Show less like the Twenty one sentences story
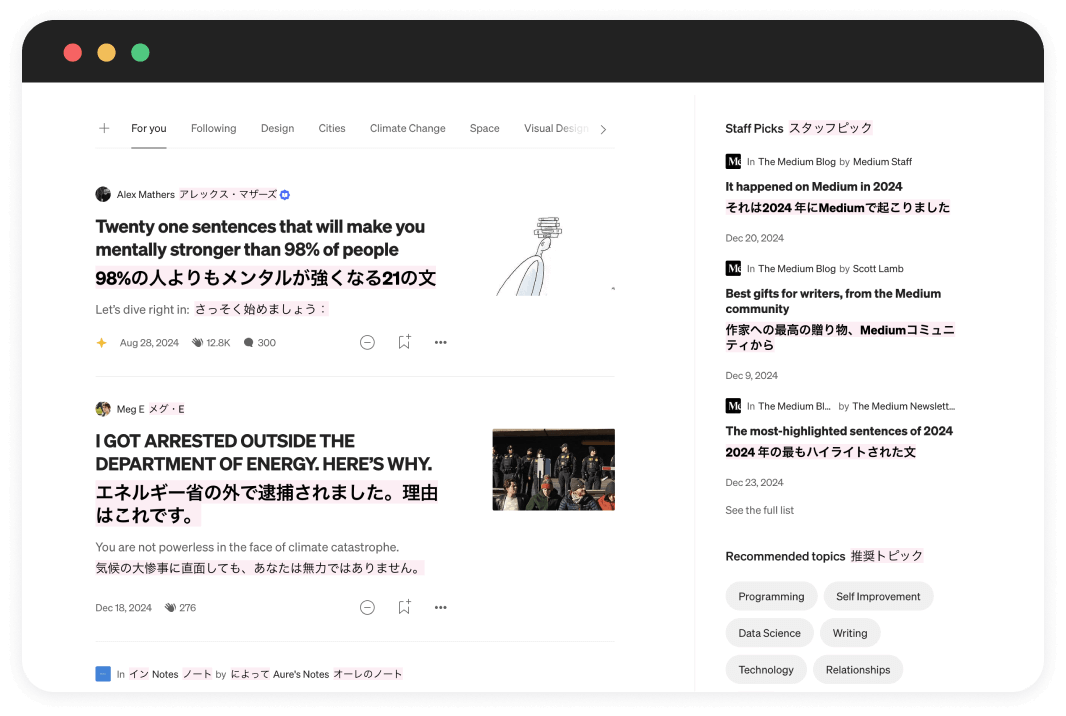Viewport: 1066px width, 716px height. coord(367,342)
